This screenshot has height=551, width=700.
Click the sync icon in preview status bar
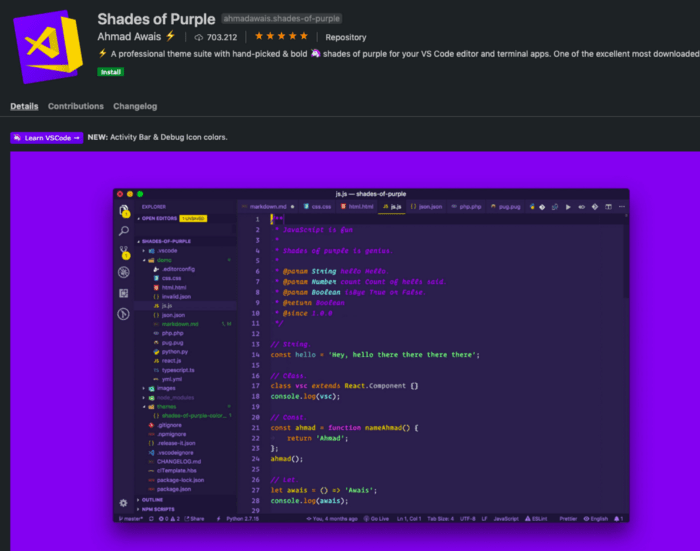pyautogui.click(x=151, y=519)
